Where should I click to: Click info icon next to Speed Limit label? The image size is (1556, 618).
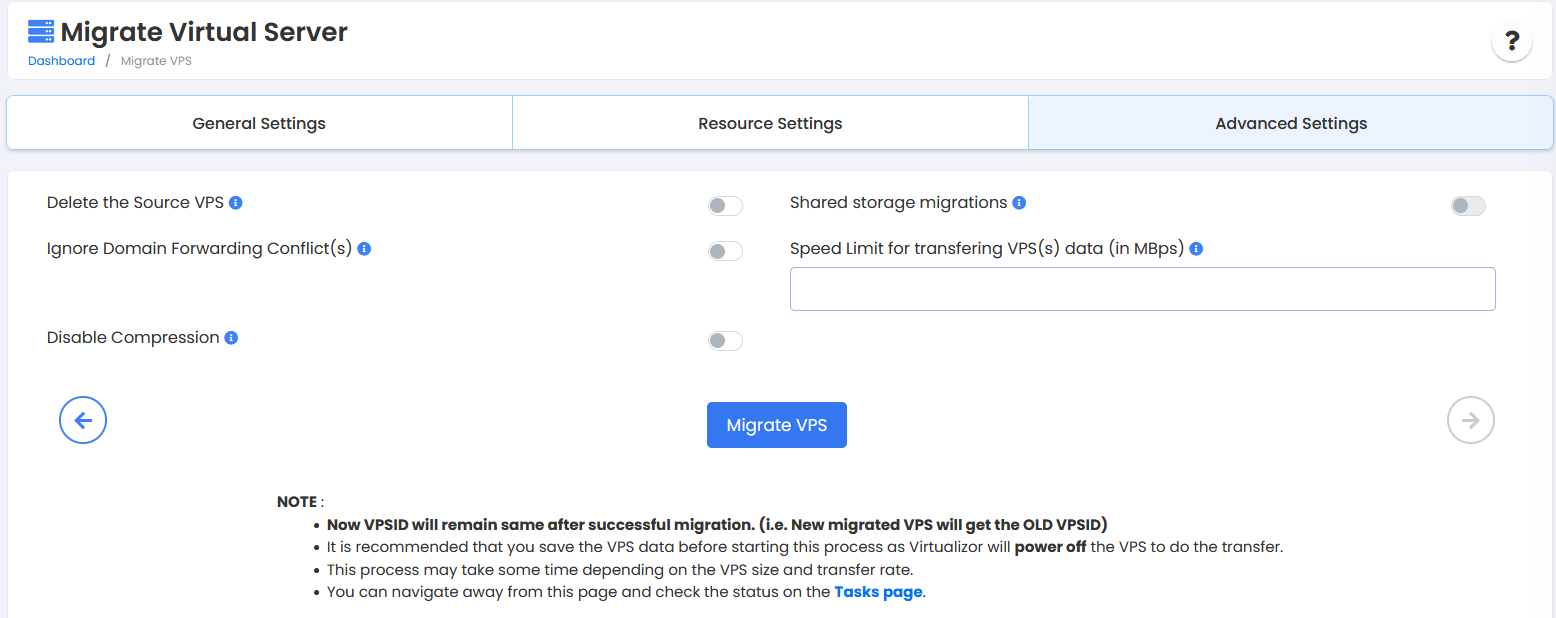pos(1196,249)
